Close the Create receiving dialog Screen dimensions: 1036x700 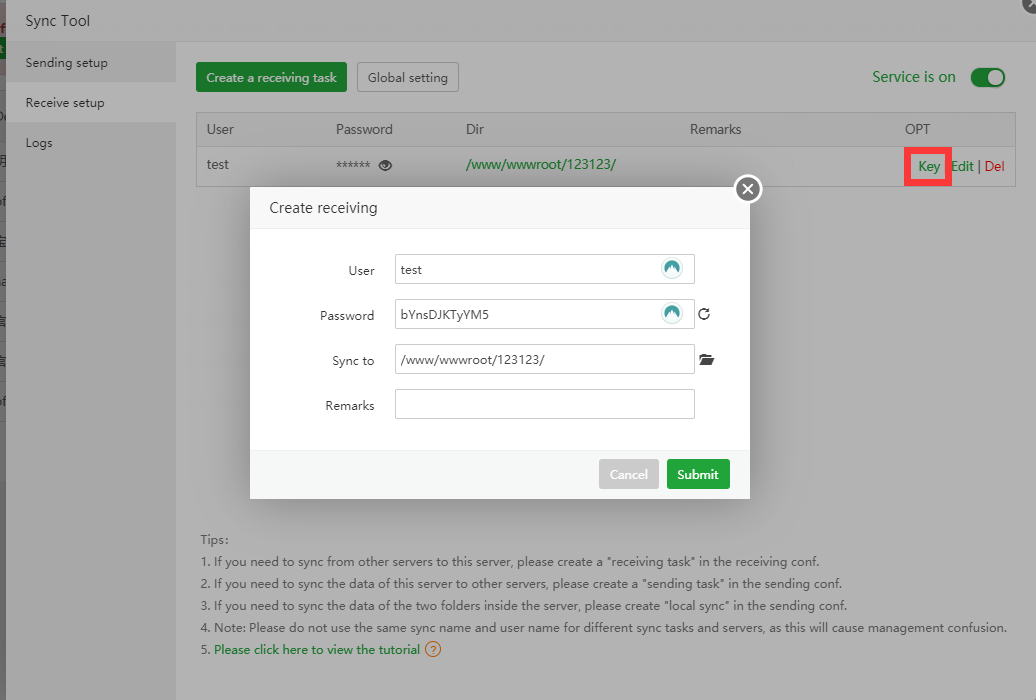click(748, 189)
